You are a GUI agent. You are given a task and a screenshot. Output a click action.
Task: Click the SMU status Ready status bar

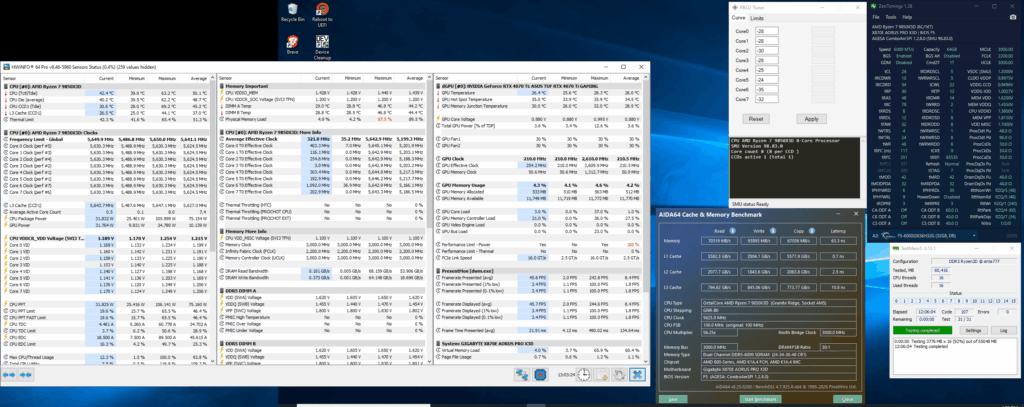[x=797, y=204]
